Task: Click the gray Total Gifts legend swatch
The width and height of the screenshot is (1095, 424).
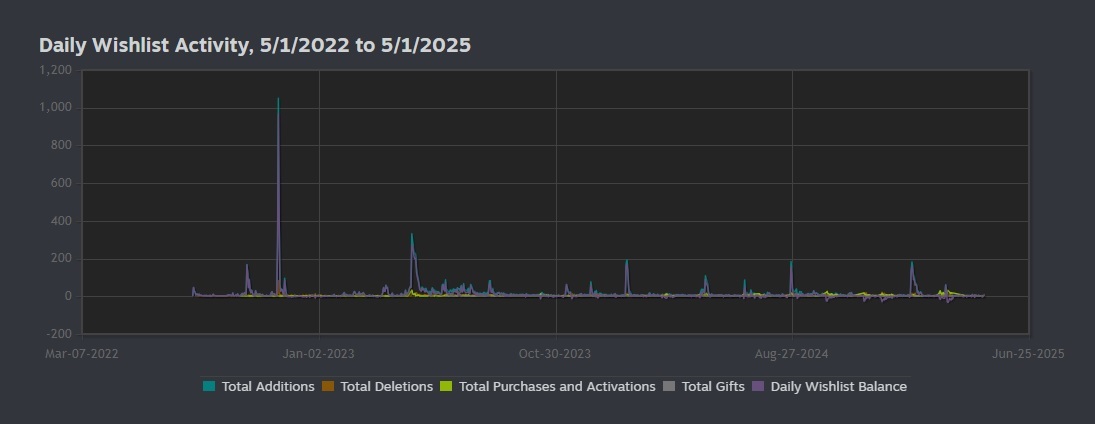Action: point(669,386)
